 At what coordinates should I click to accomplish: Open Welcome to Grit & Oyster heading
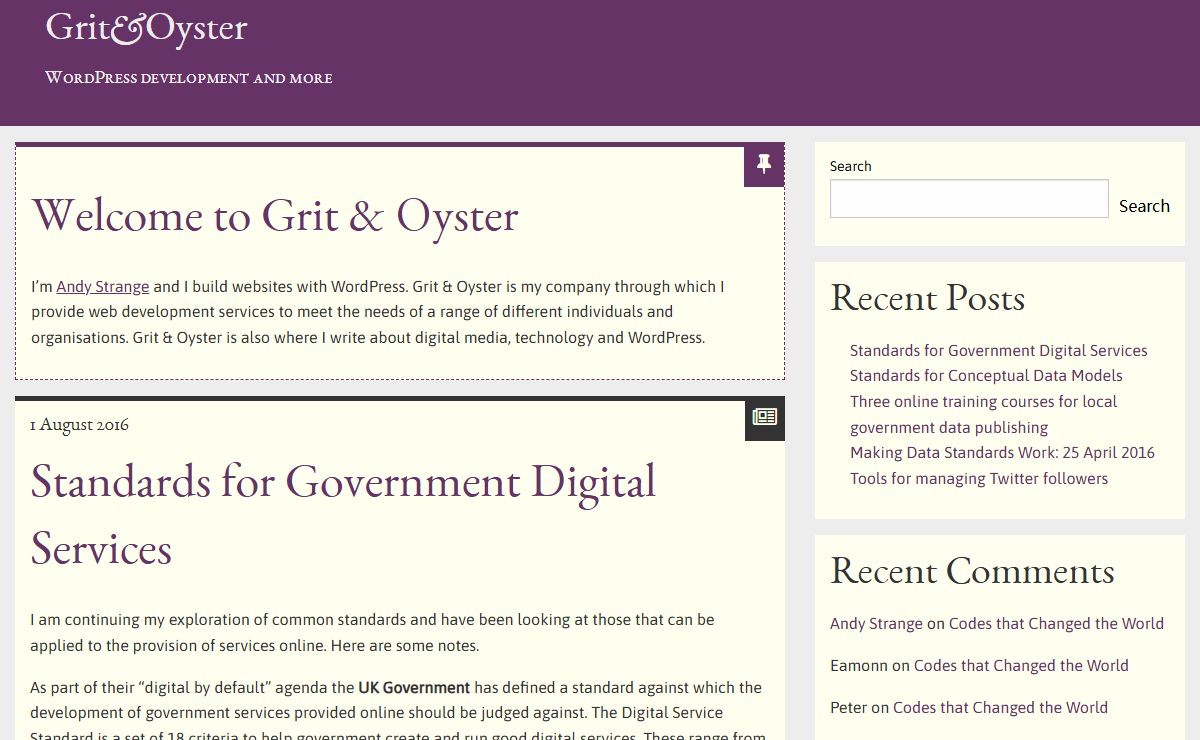coord(275,216)
